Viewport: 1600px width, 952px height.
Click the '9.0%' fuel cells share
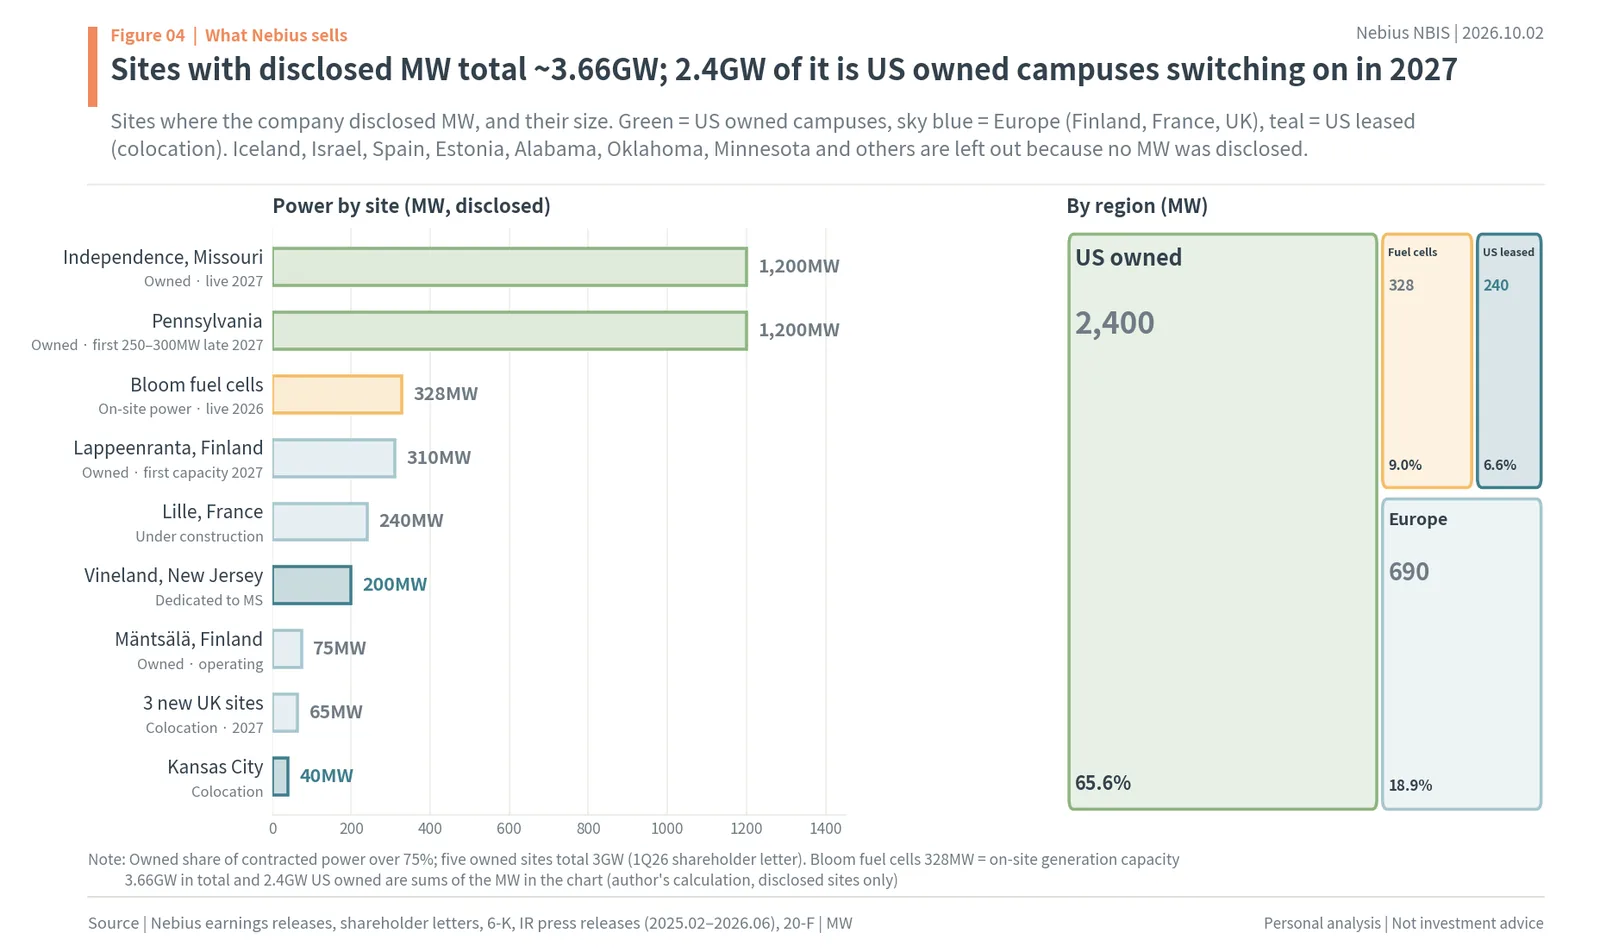1405,465
